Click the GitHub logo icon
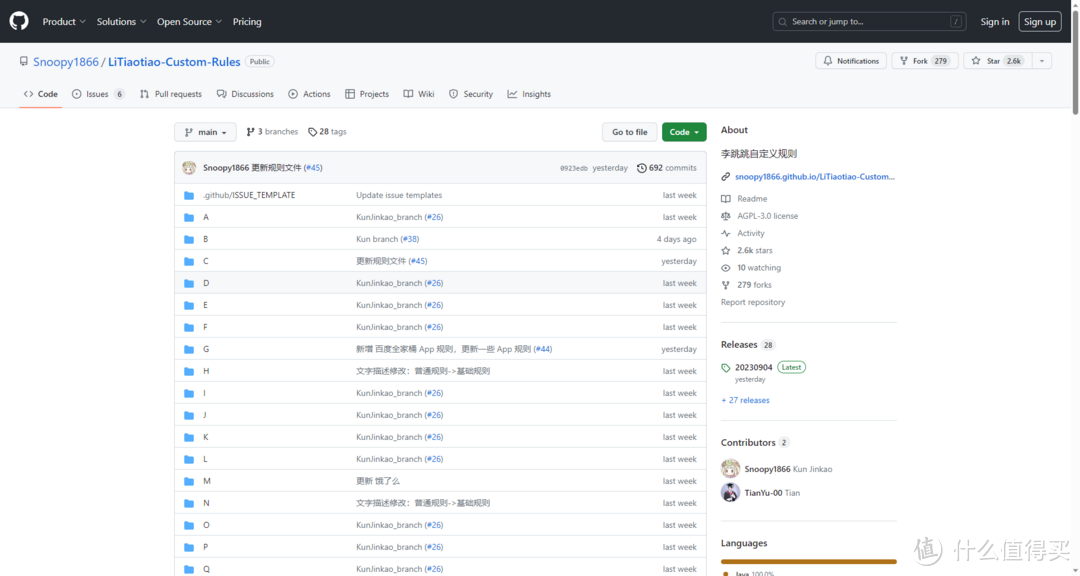 (x=19, y=21)
